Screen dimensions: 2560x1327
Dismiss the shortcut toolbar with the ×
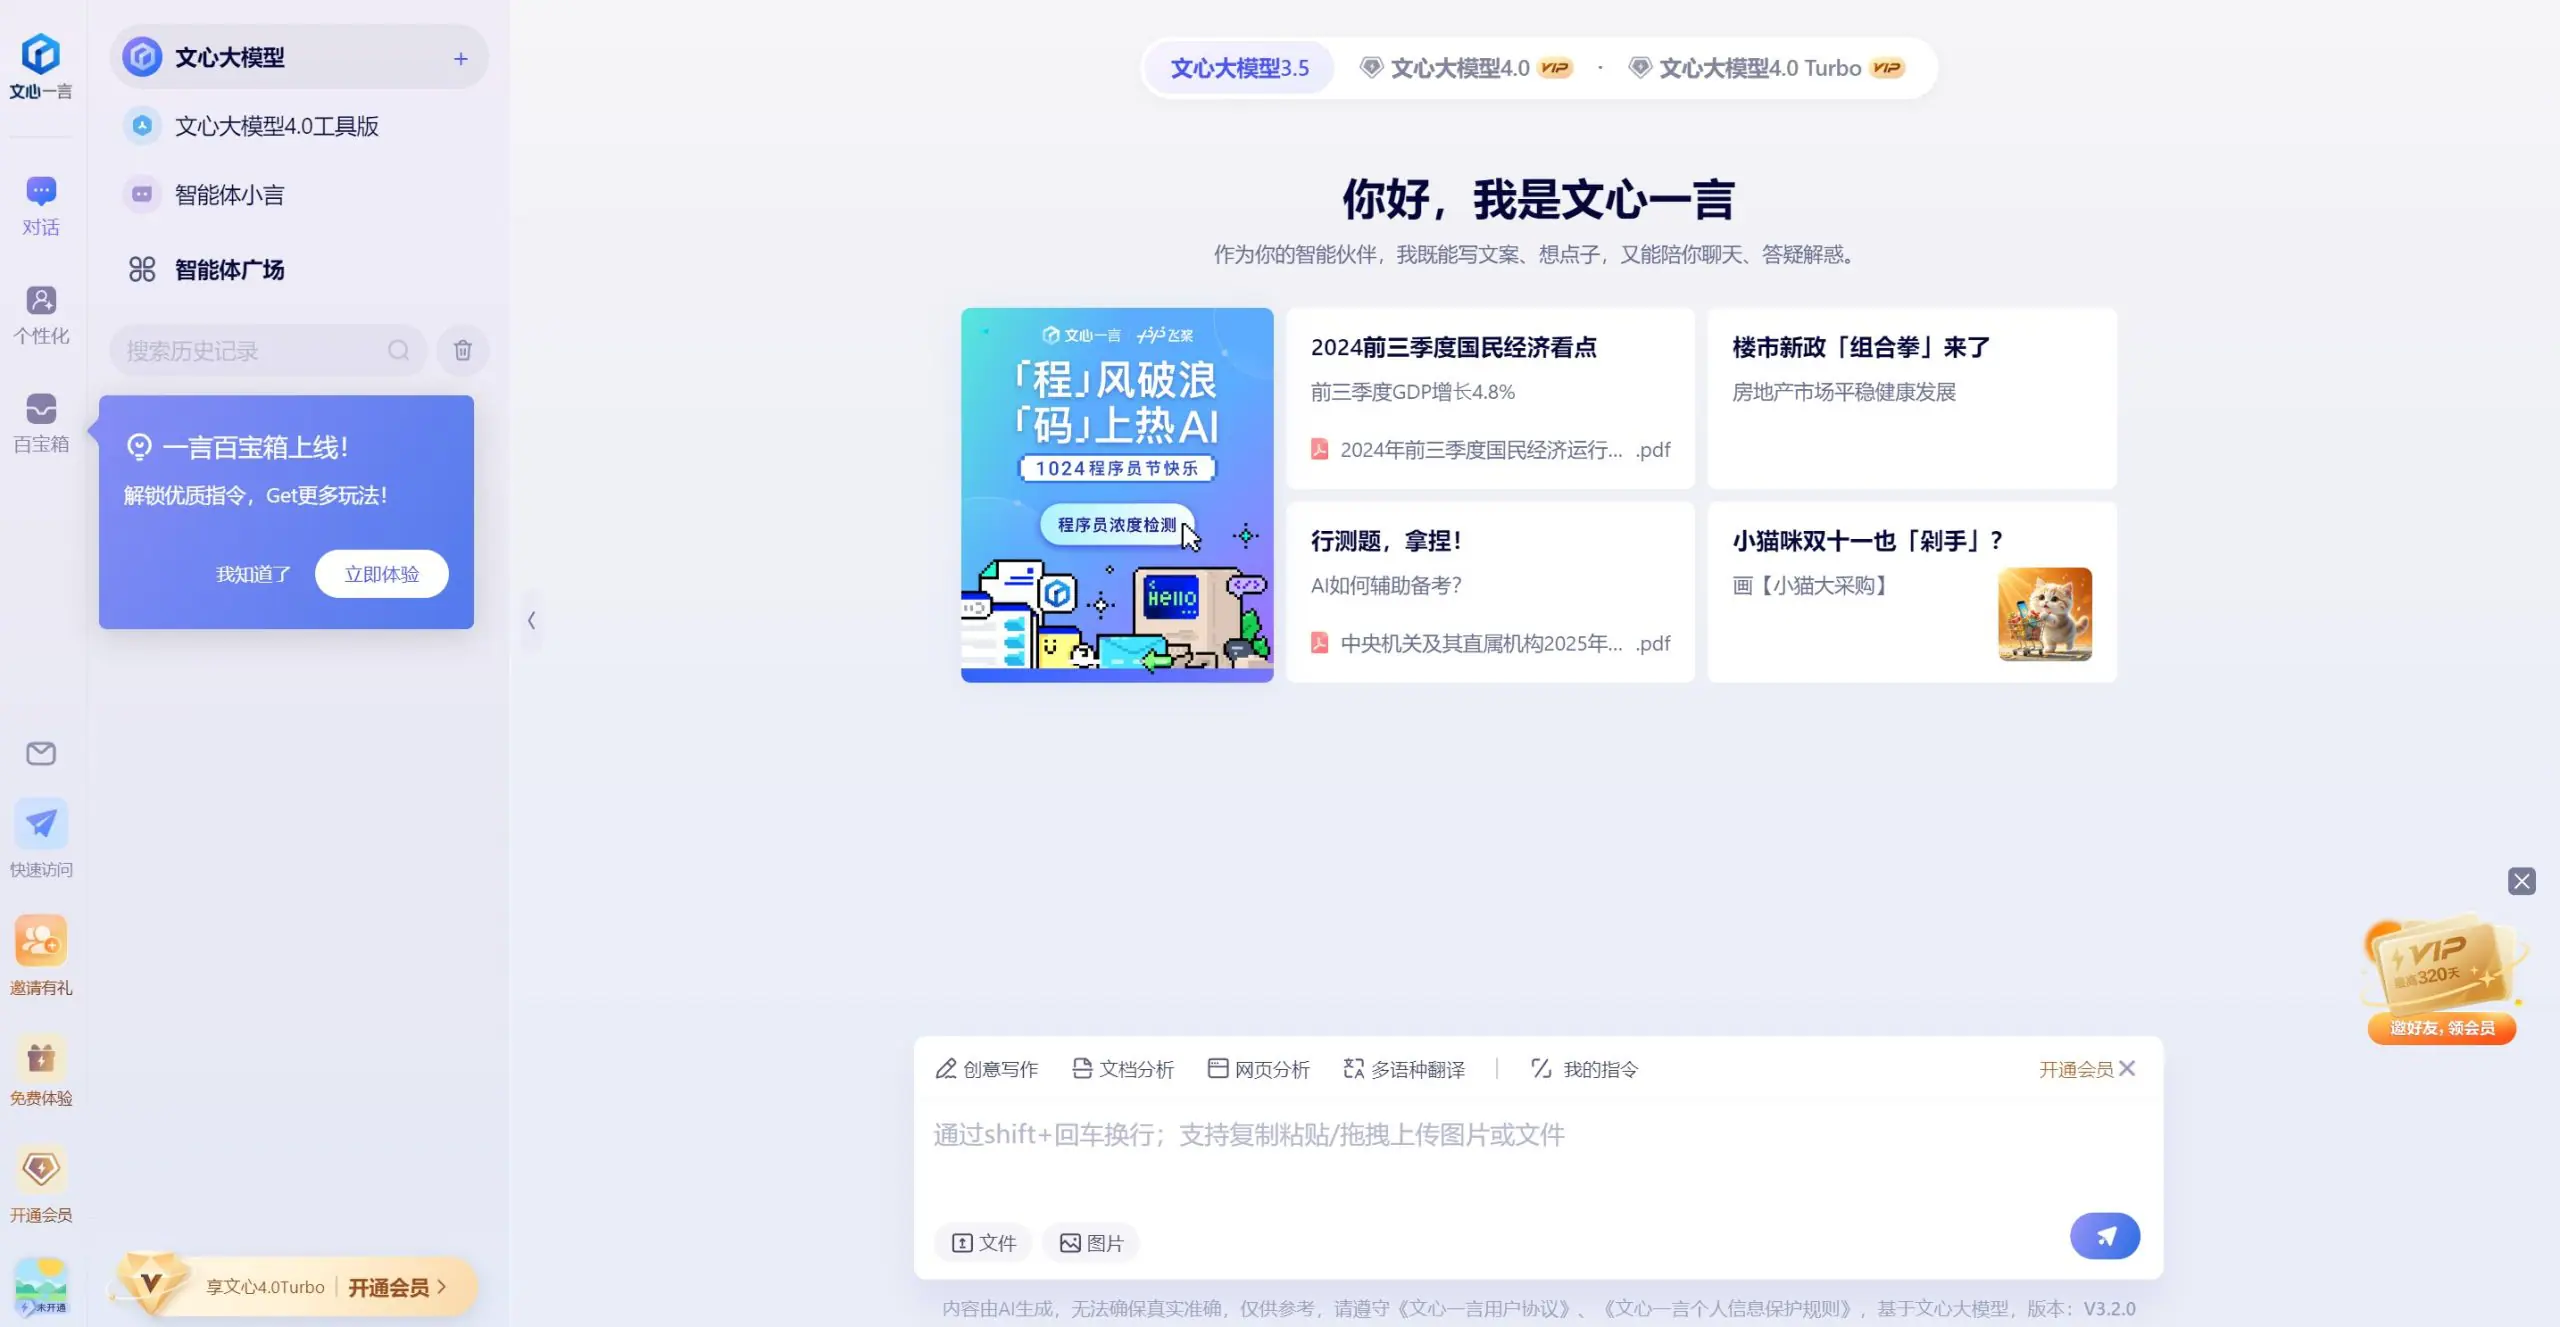[2126, 1068]
